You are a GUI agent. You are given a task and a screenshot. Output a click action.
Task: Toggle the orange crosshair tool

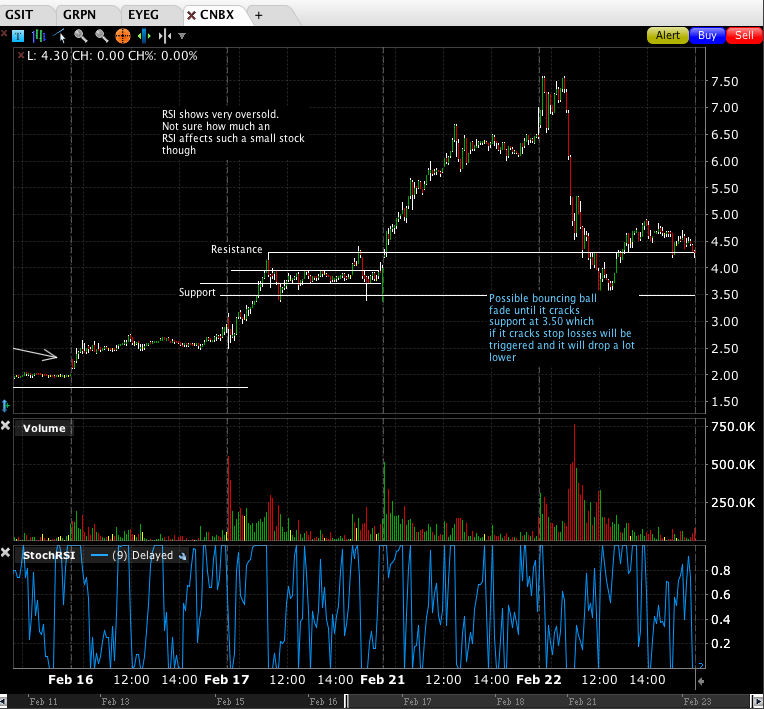pyautogui.click(x=123, y=36)
